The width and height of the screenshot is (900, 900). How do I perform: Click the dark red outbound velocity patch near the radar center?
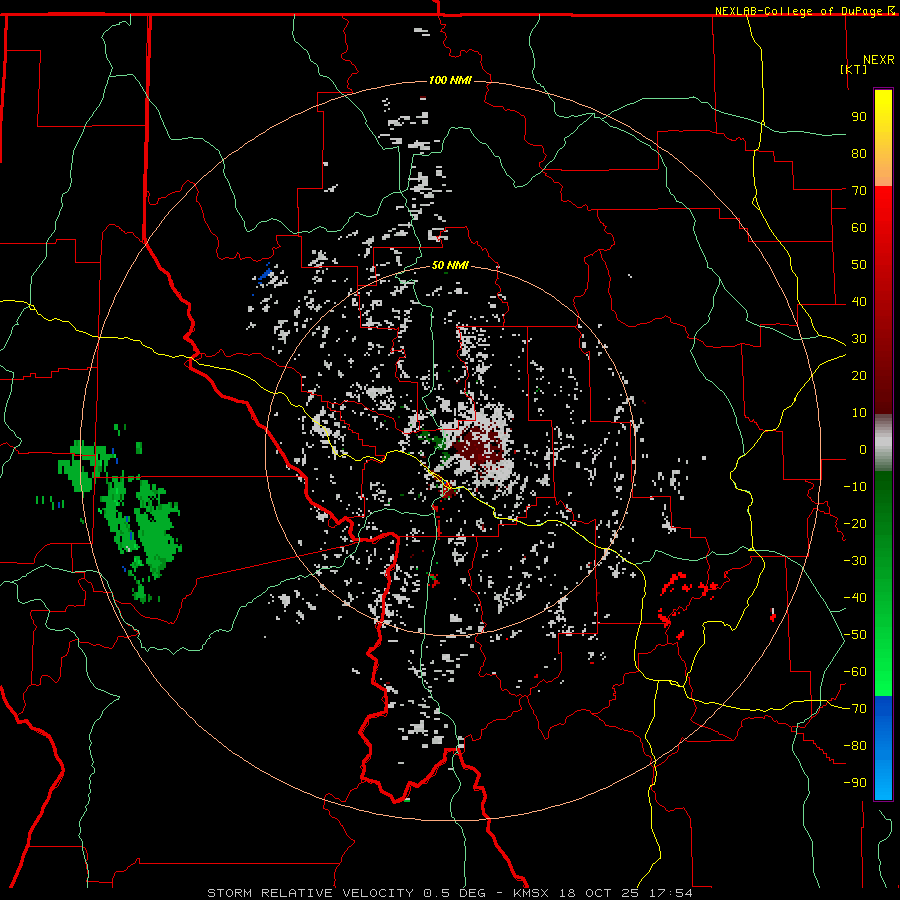click(478, 445)
